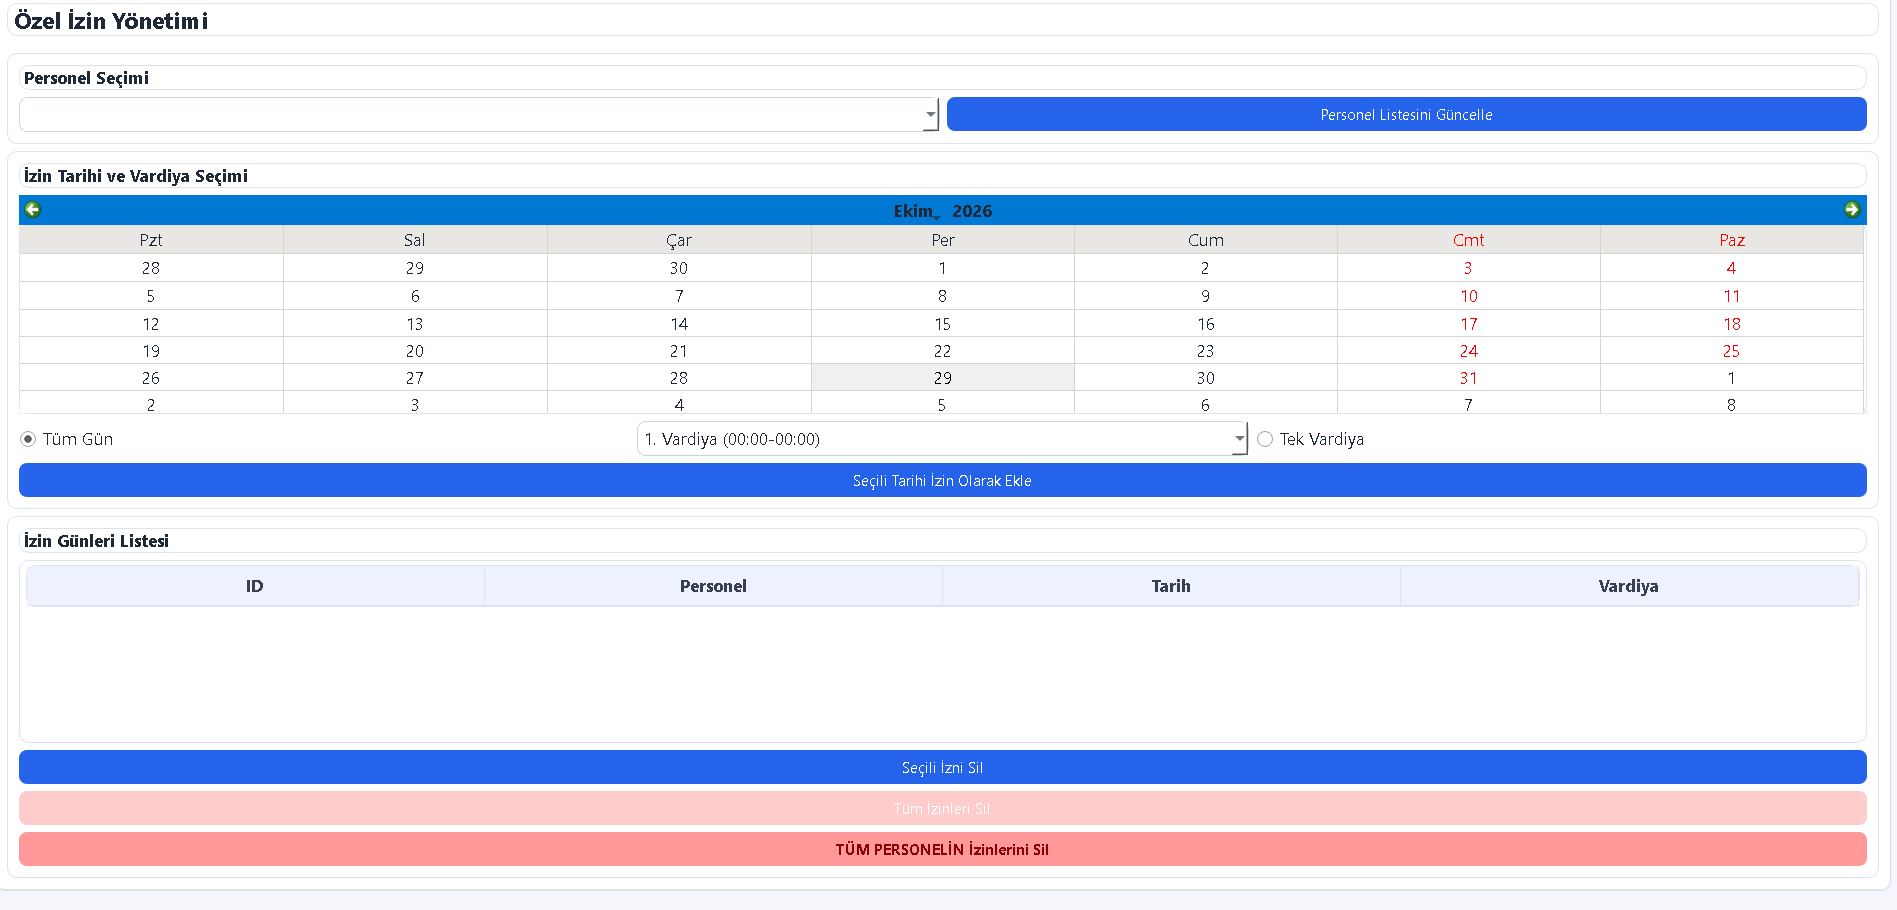This screenshot has width=1897, height=910.
Task: Select the Tek Vardiya radio option
Action: (x=1265, y=439)
